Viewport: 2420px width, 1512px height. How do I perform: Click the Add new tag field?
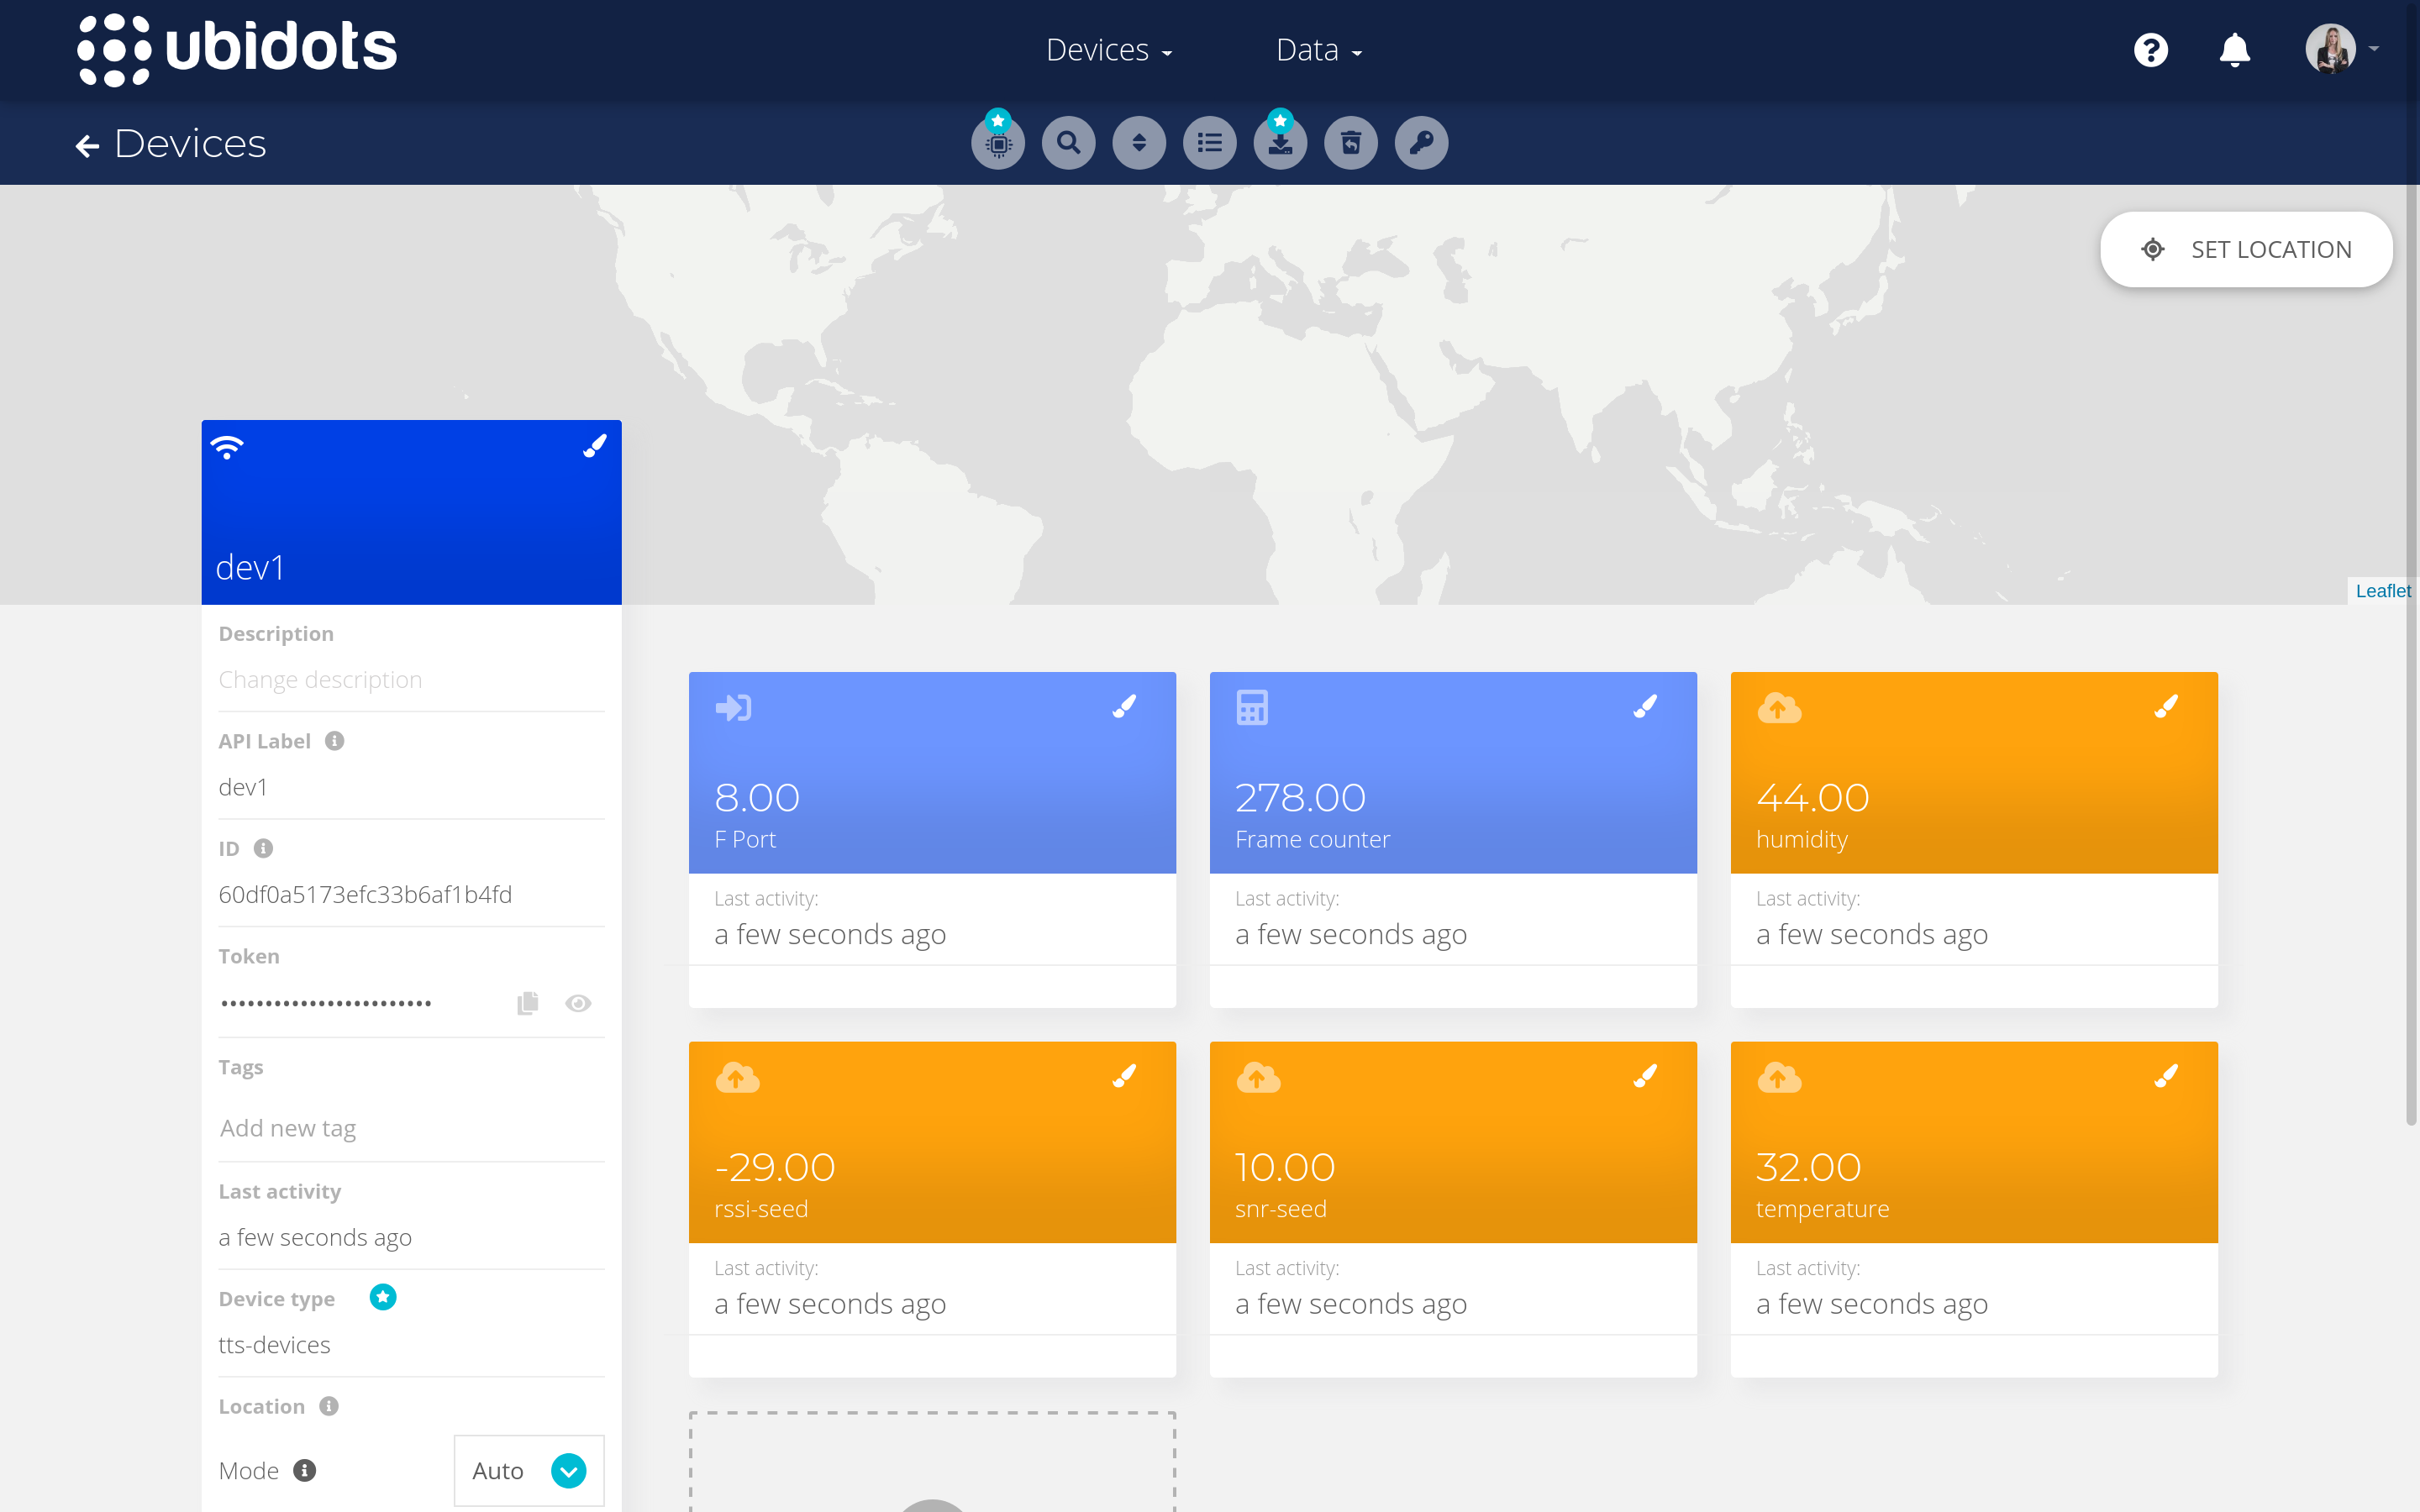288,1128
